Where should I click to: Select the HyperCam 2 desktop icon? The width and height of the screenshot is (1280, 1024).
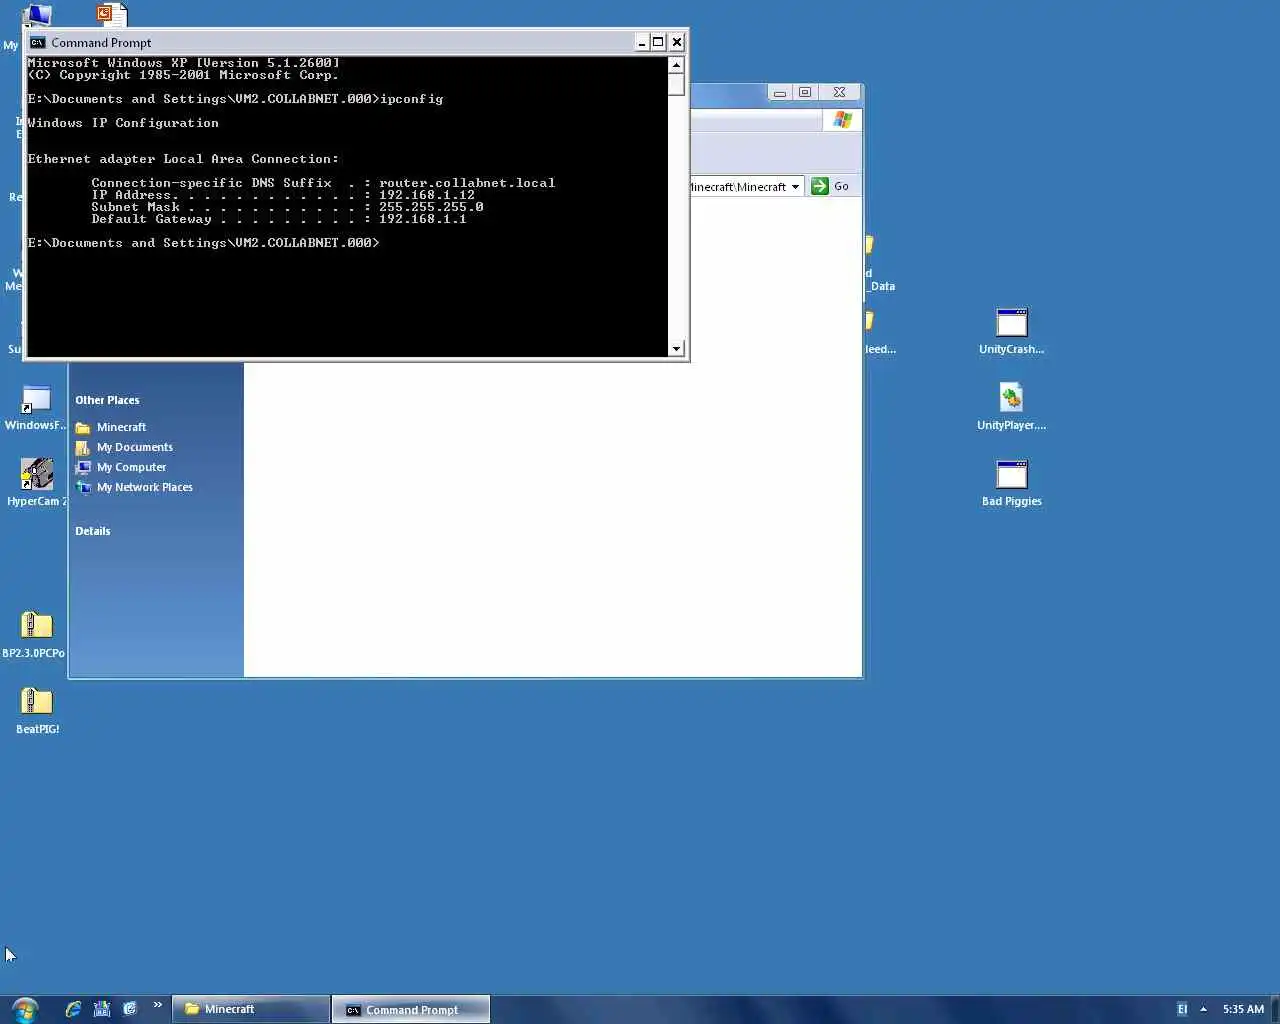click(37, 482)
